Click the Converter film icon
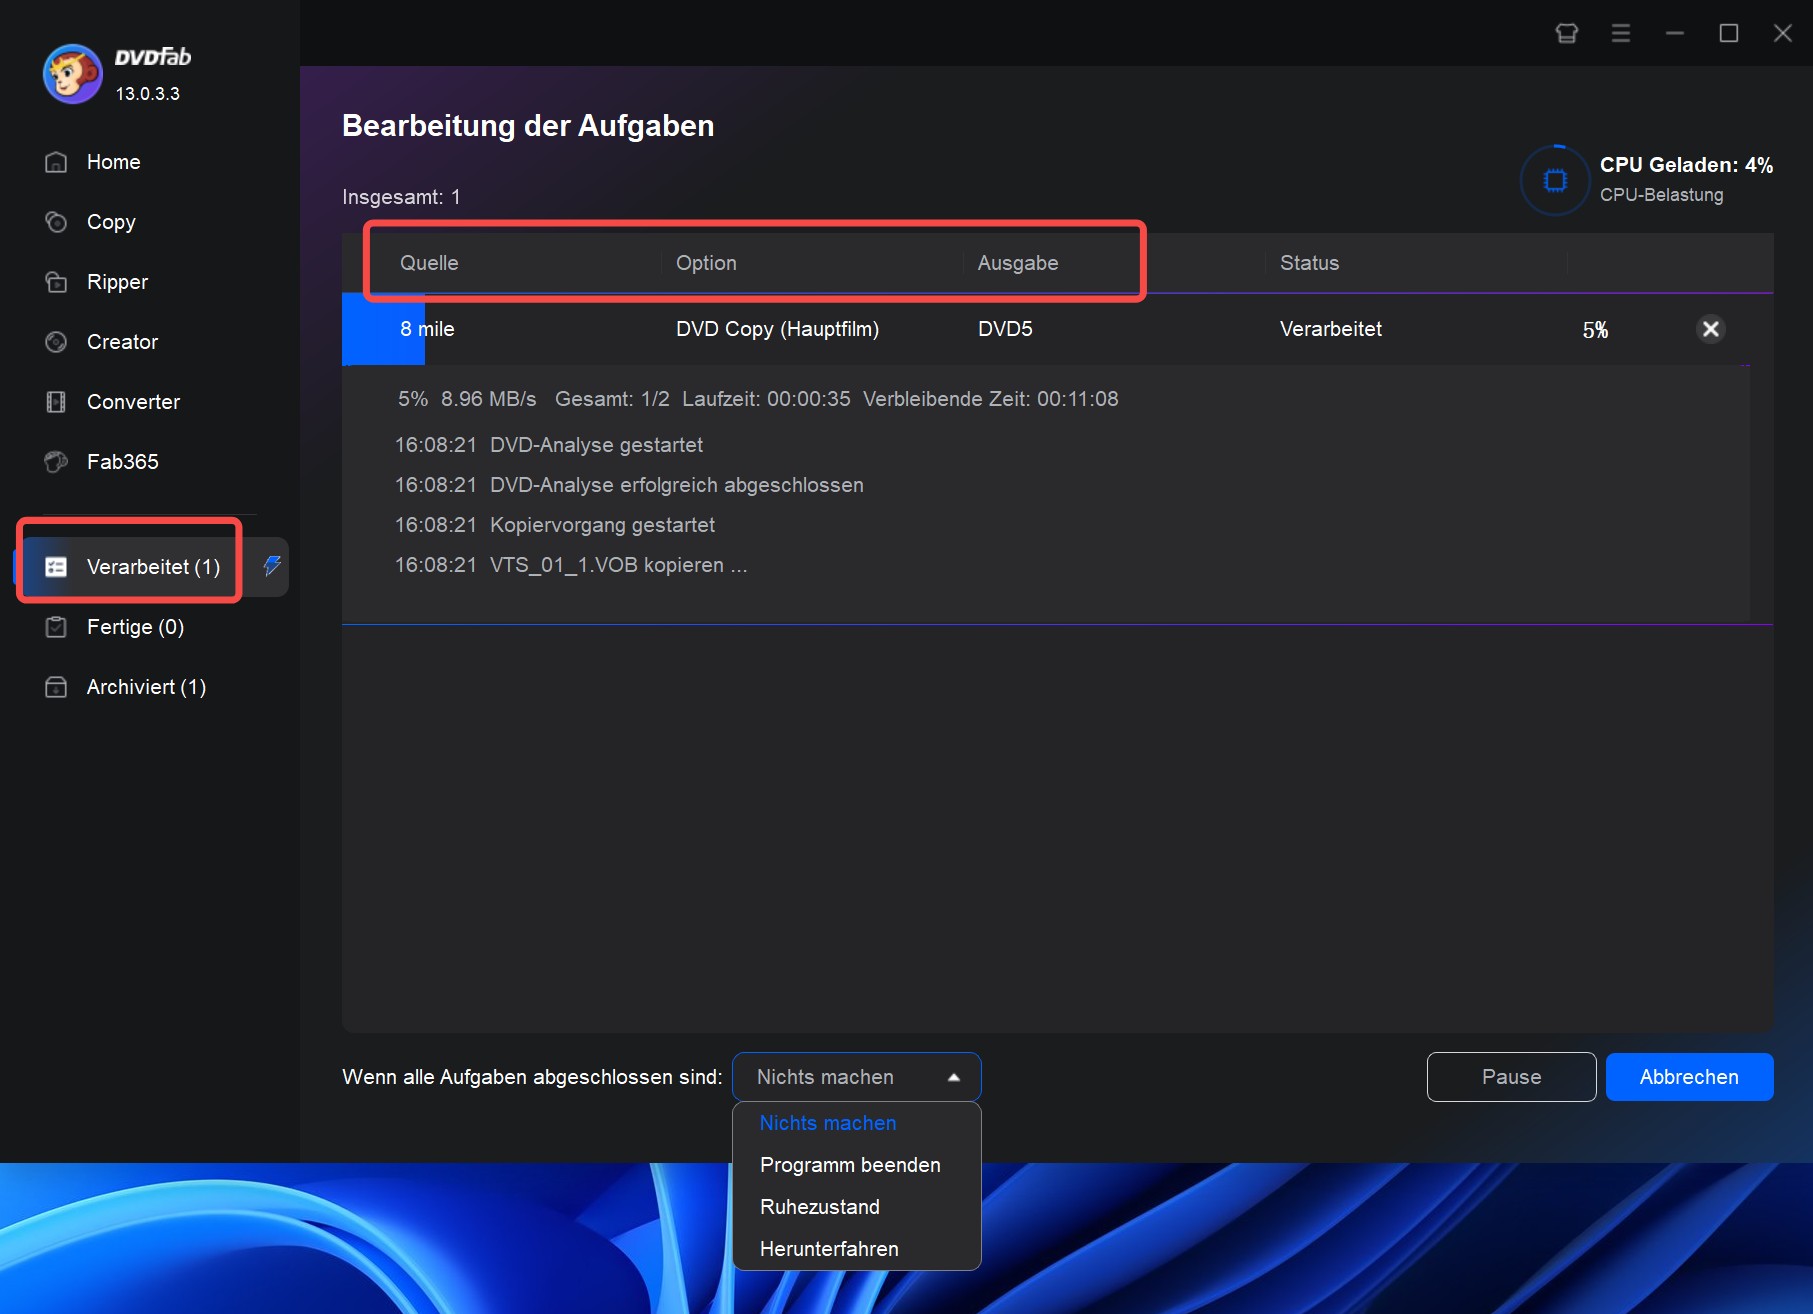 tap(57, 402)
